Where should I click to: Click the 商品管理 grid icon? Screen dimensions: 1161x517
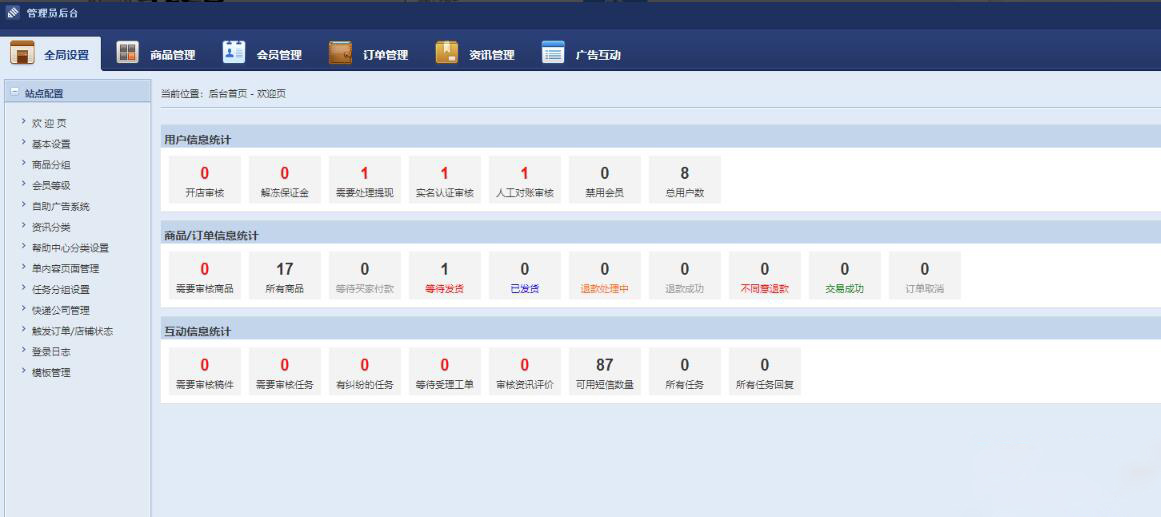[x=127, y=54]
